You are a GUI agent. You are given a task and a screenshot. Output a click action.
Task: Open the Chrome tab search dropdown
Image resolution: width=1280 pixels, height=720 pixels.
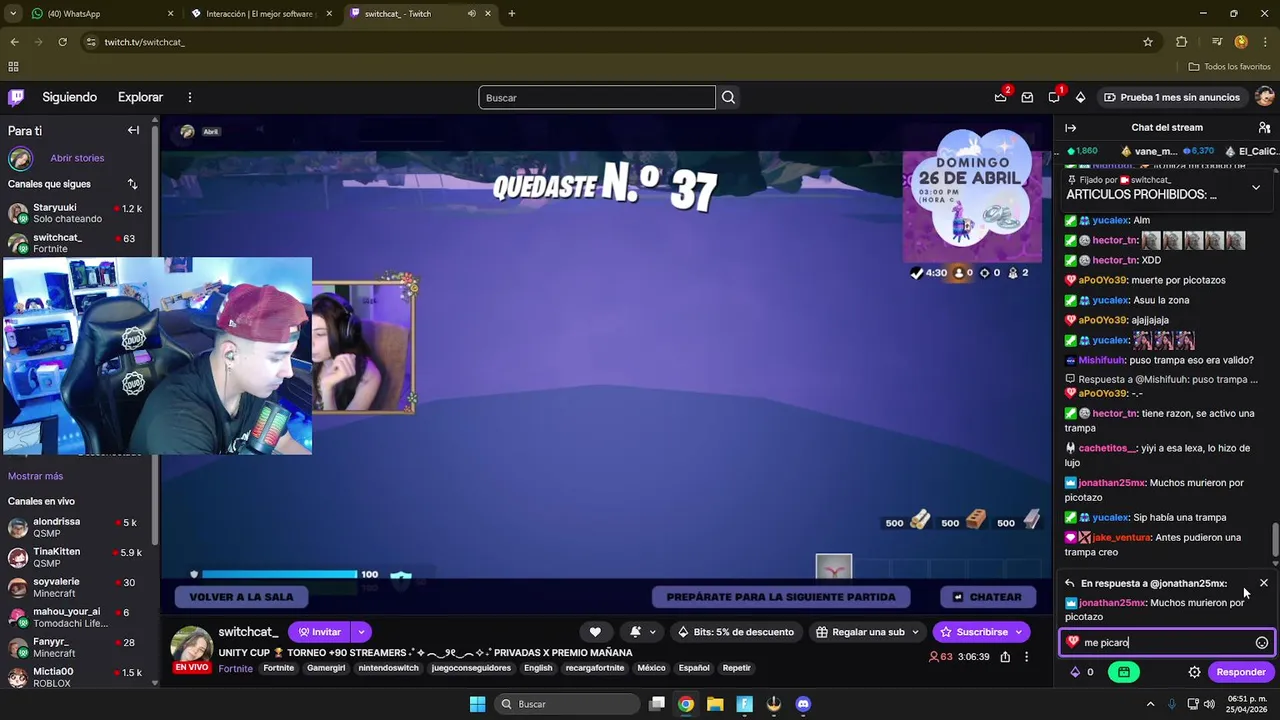pos(13,14)
